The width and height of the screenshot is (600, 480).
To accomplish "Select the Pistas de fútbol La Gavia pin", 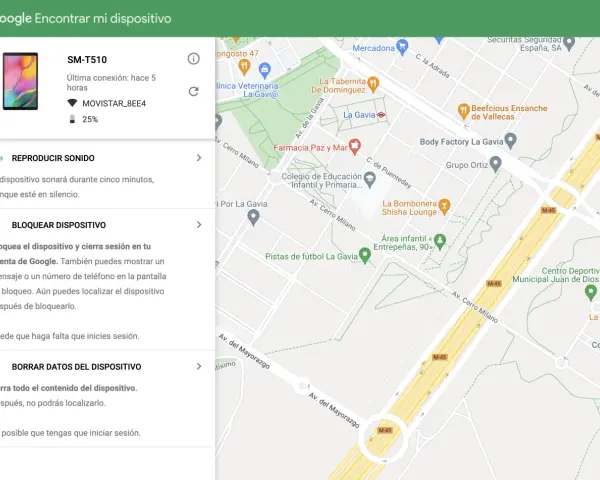I will [365, 255].
